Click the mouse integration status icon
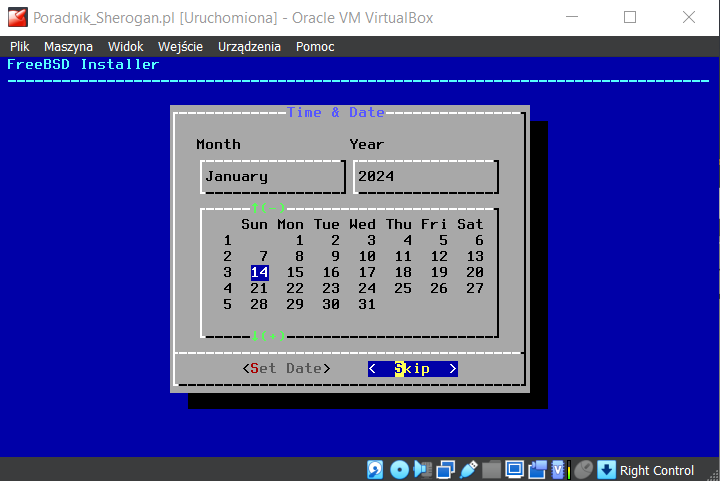 583,470
